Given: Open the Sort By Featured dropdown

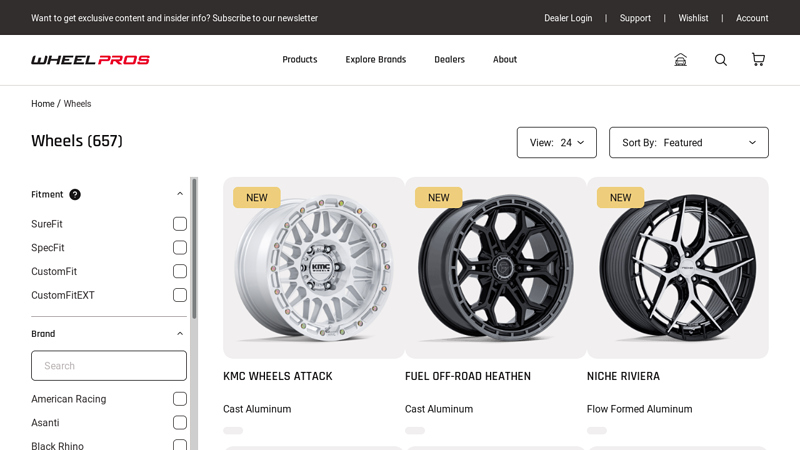Looking at the screenshot, I should pyautogui.click(x=689, y=142).
